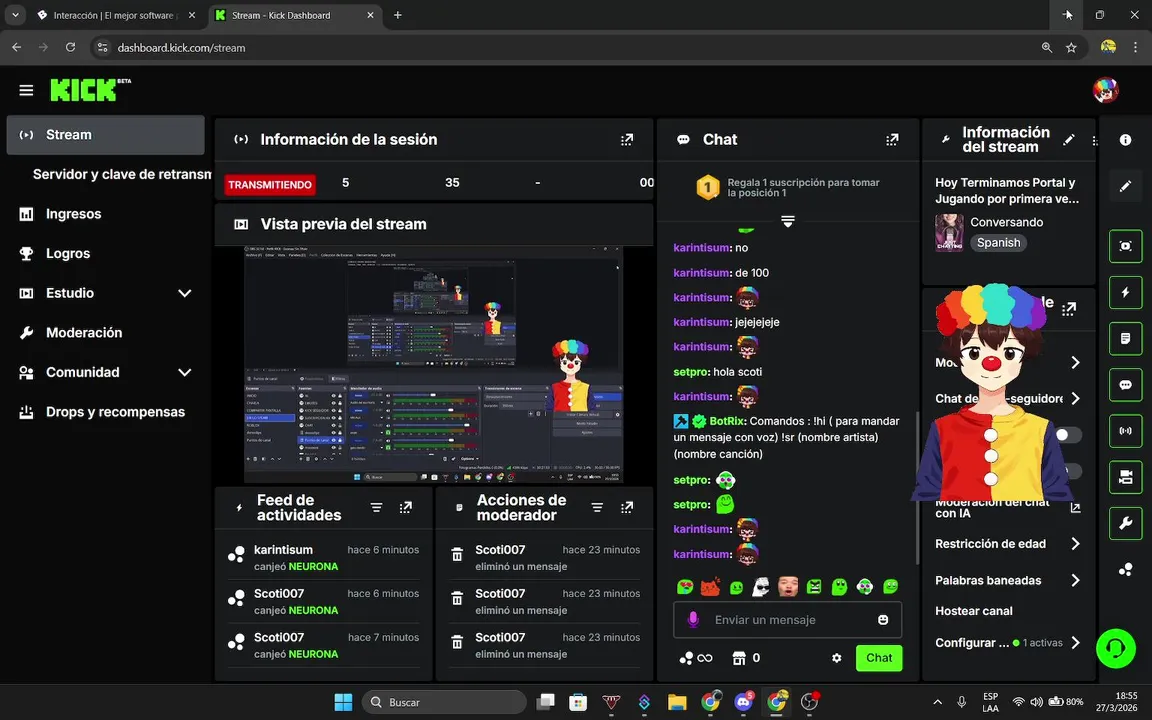Viewport: 1152px width, 720px height.
Task: Pop out the Acciones de moderador panel
Action: pos(627,508)
